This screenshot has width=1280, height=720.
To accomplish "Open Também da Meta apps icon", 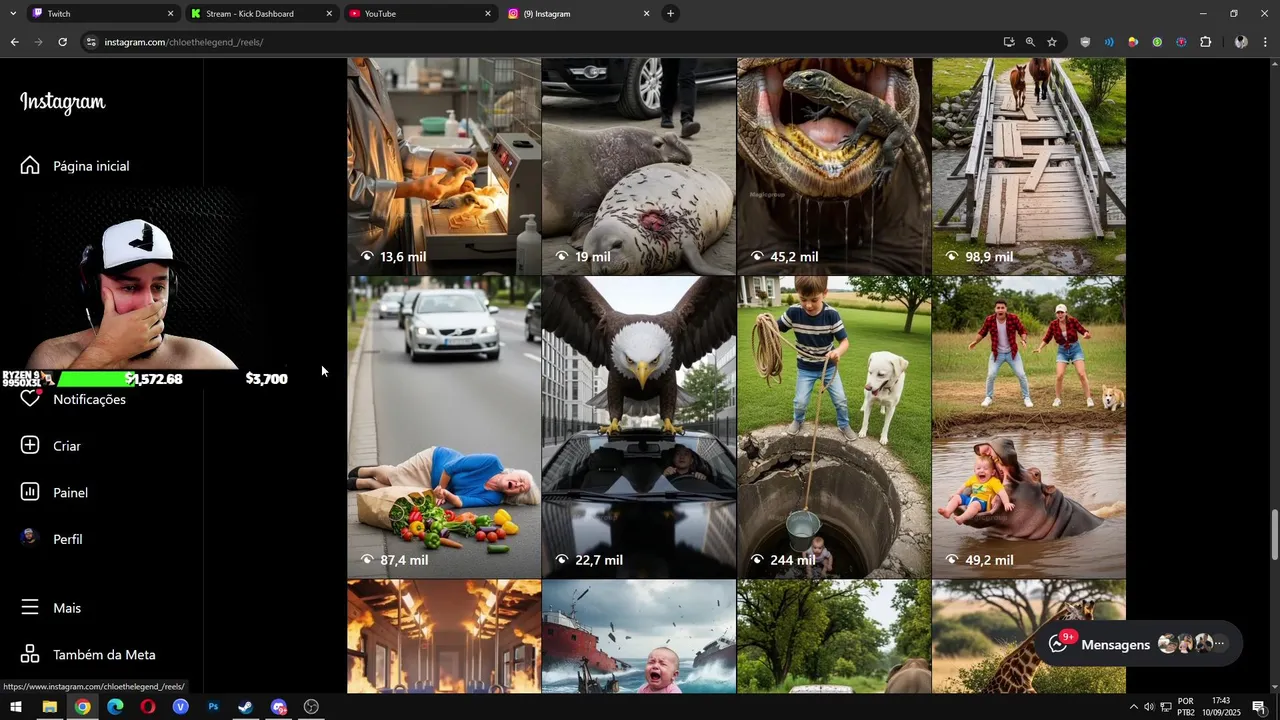I will [x=30, y=655].
